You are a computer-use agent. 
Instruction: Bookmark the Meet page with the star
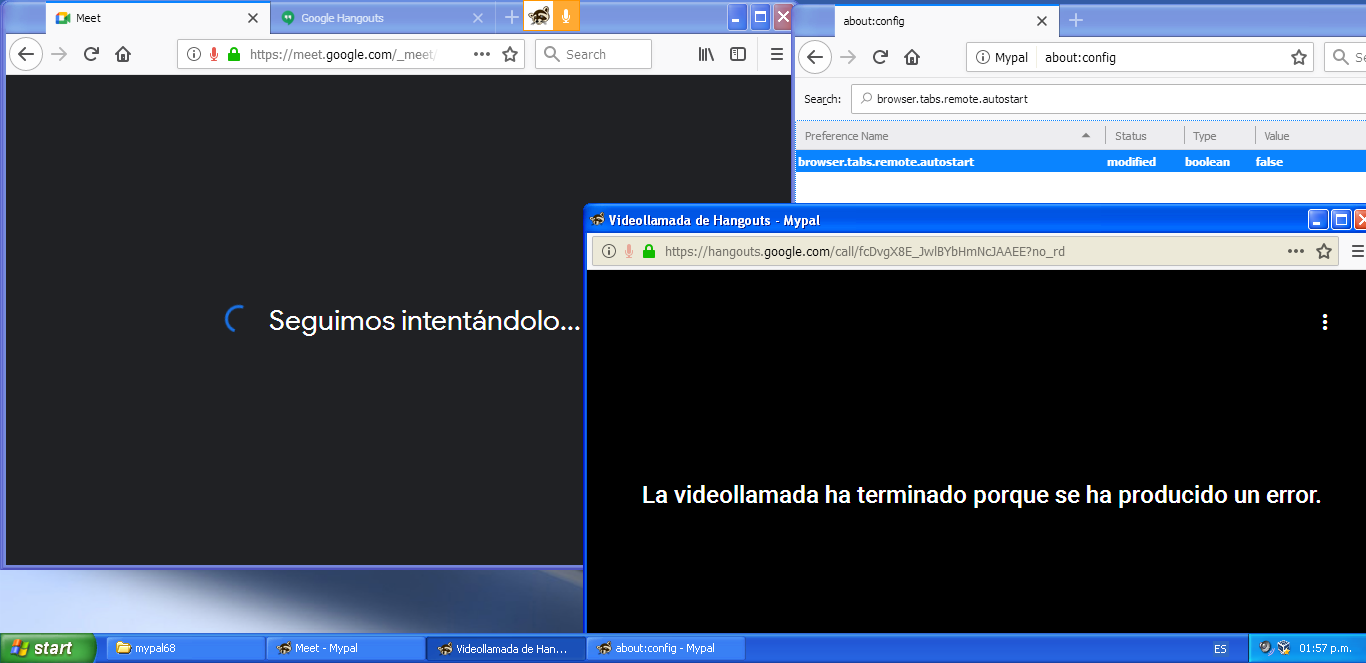(510, 54)
